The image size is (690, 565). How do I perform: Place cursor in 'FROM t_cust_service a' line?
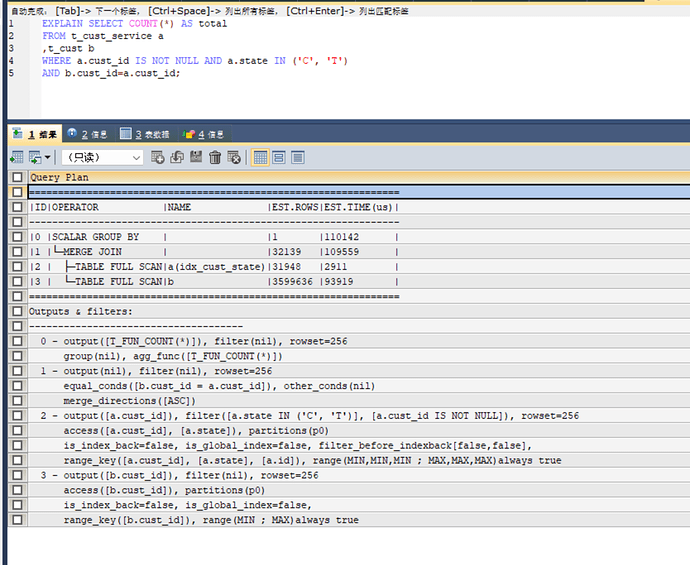[103, 36]
